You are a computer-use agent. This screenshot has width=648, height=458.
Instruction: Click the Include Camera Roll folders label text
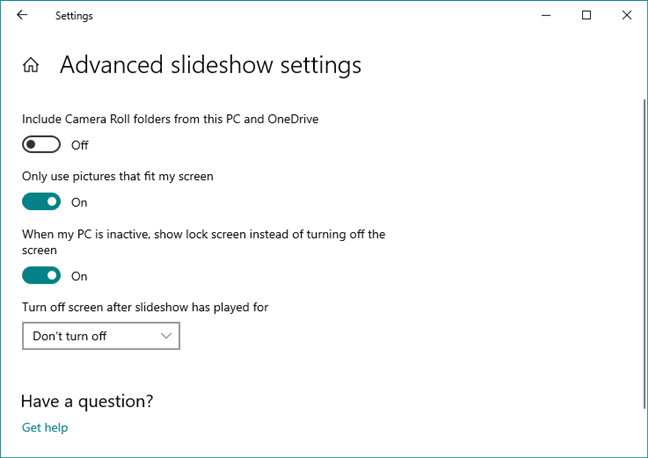(170, 119)
